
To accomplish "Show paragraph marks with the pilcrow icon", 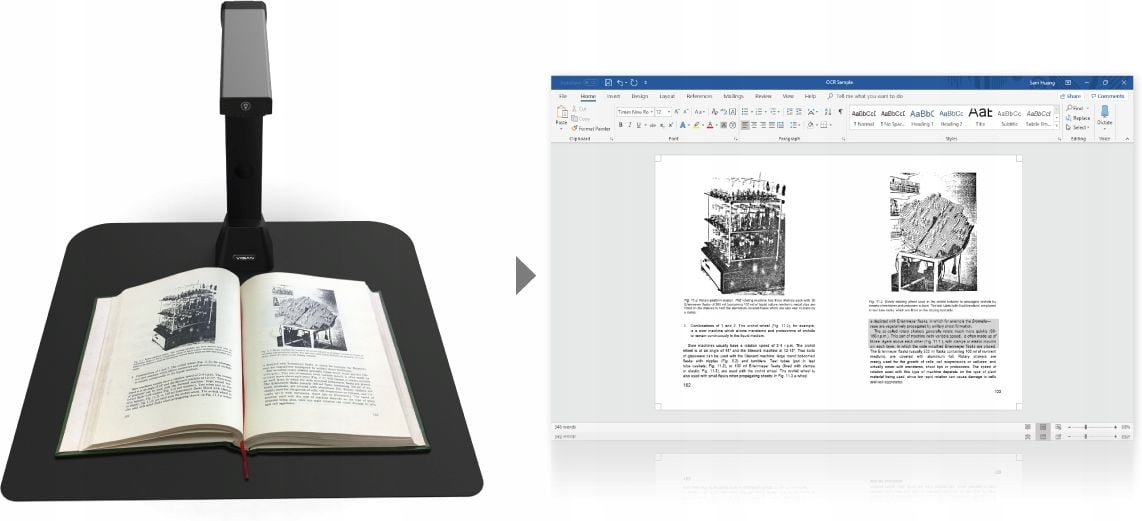I will point(840,111).
